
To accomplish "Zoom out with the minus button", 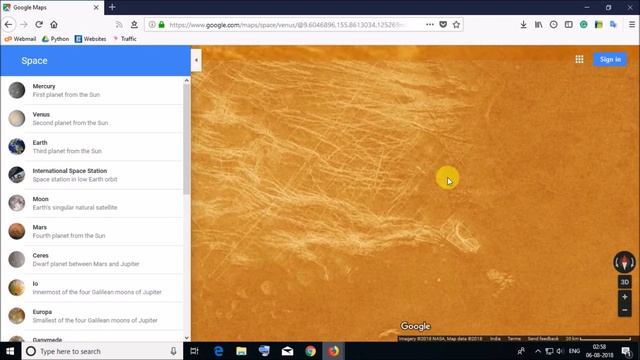I will (x=624, y=310).
